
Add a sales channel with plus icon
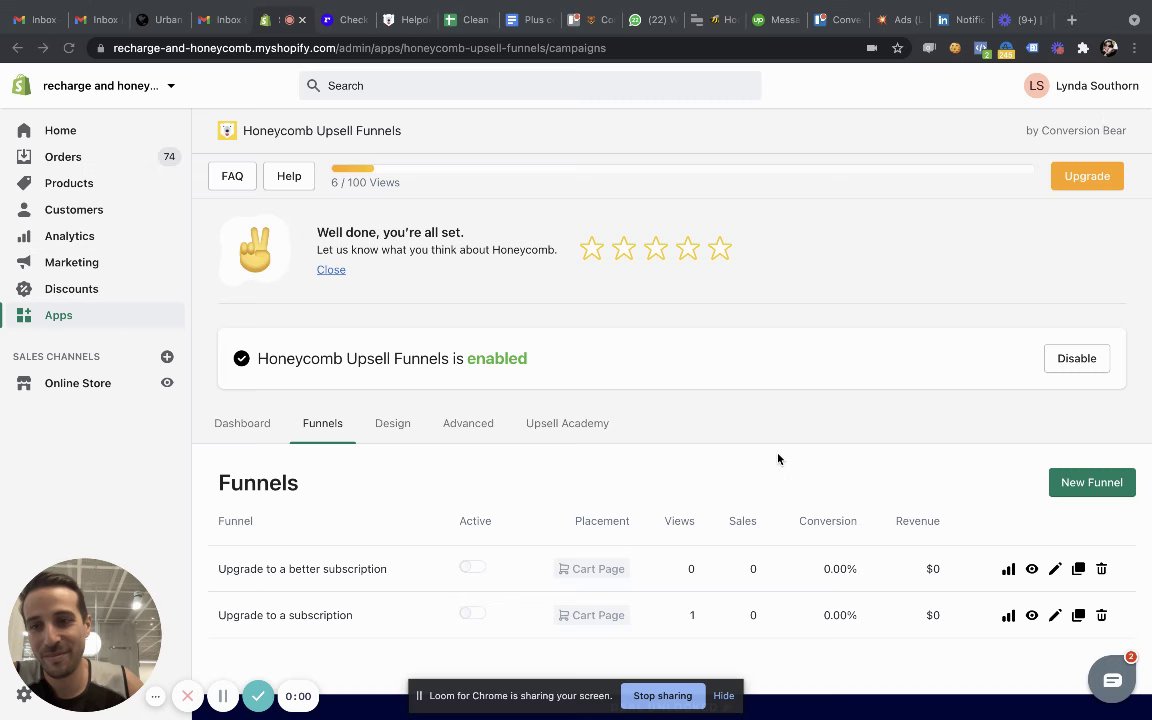(167, 356)
